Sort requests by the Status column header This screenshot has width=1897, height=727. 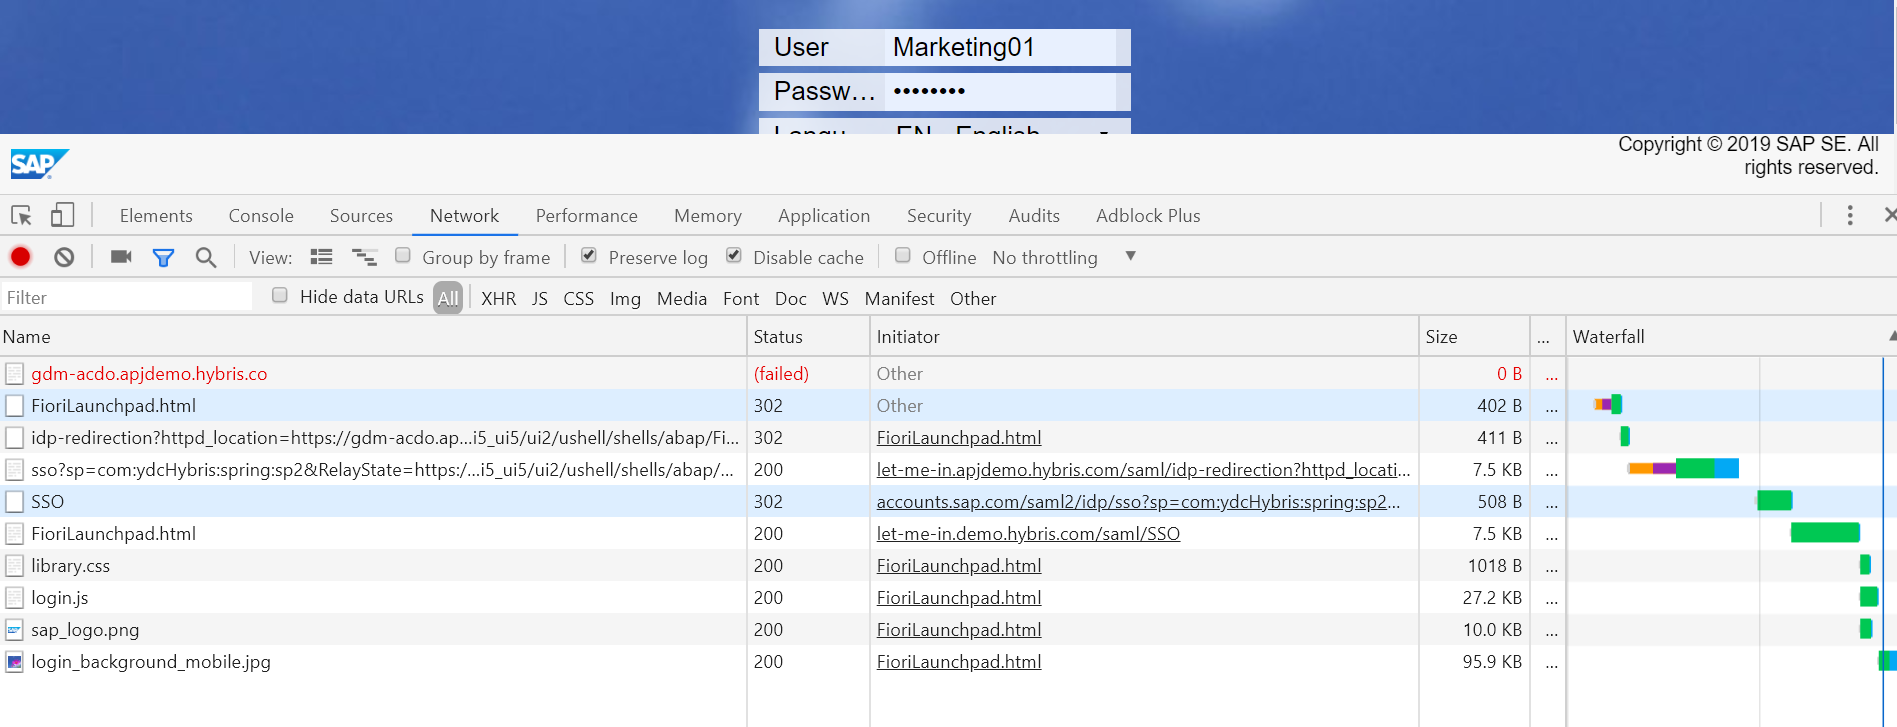point(808,336)
